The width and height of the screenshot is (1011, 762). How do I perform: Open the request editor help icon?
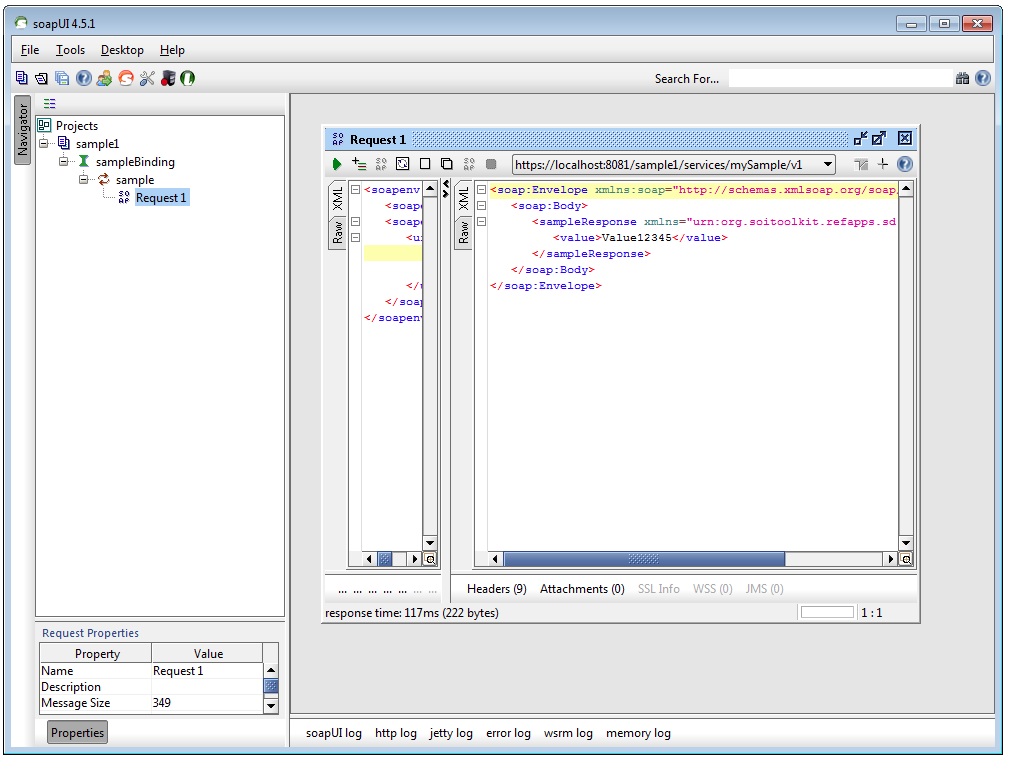[905, 164]
